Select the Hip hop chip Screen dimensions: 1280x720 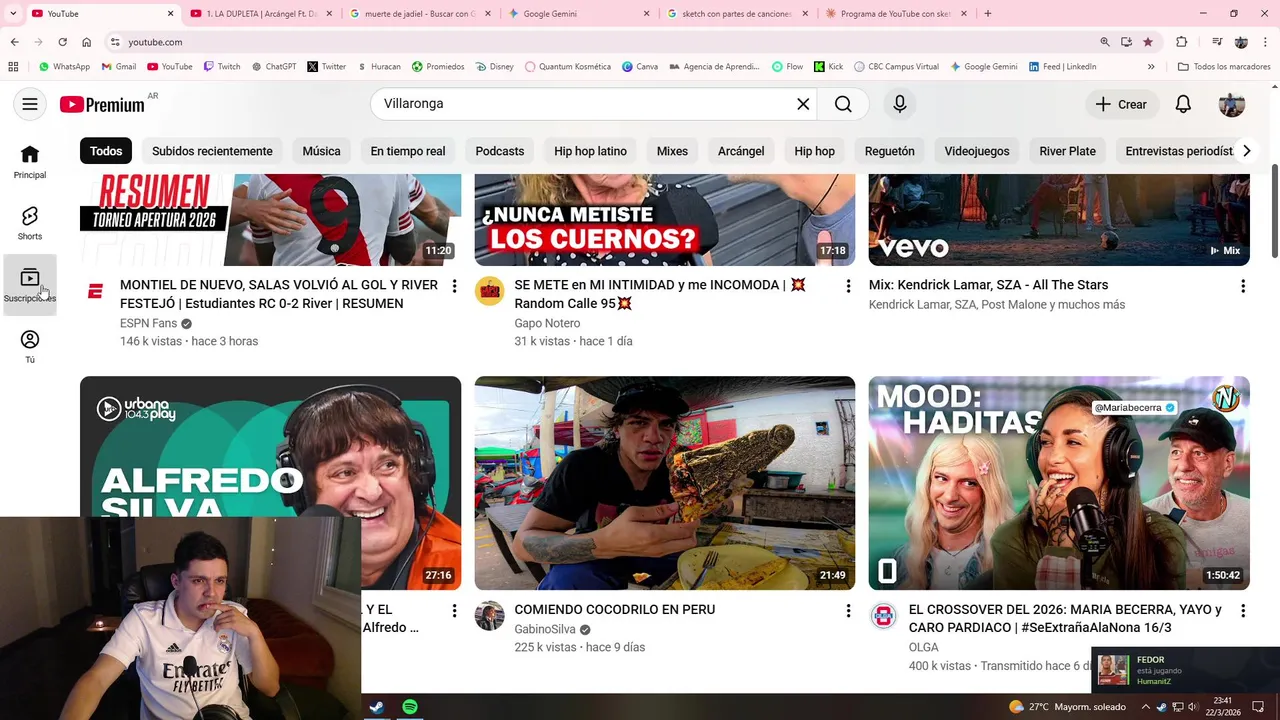[x=814, y=151]
